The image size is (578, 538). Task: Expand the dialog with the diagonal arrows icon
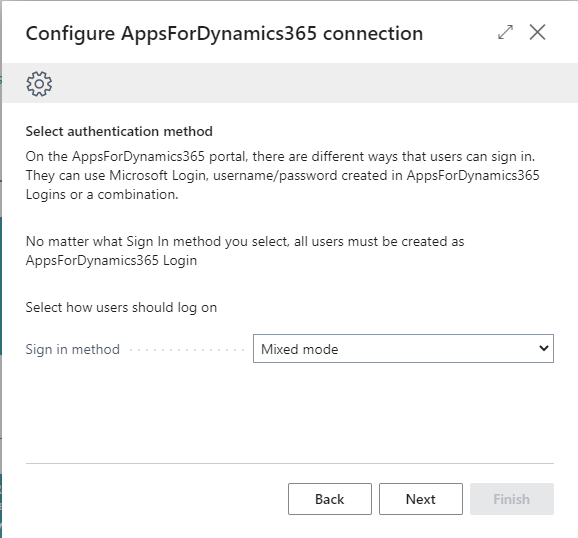505,32
